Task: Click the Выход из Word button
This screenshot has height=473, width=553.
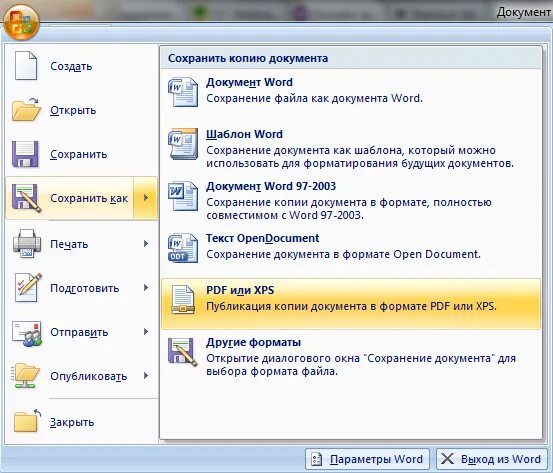Action: (492, 459)
